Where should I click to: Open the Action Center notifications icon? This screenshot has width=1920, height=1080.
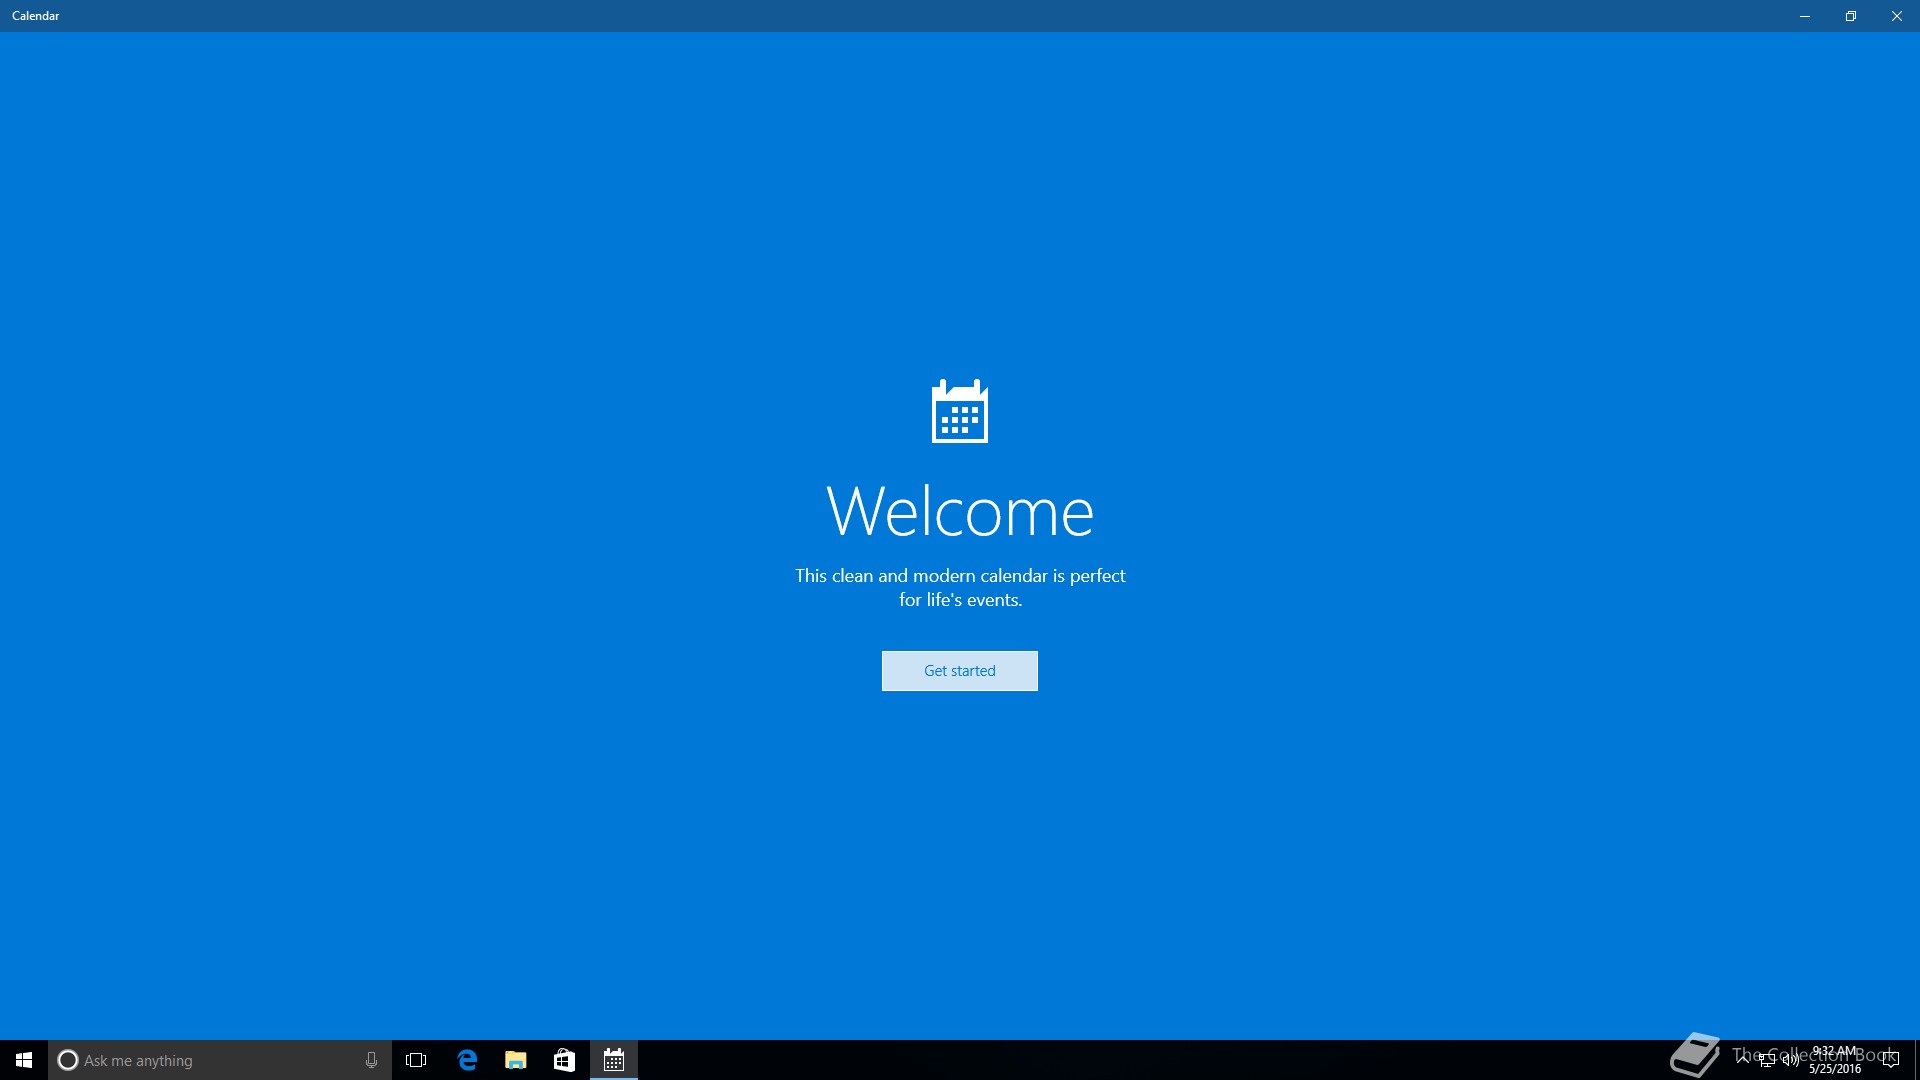(1890, 1060)
